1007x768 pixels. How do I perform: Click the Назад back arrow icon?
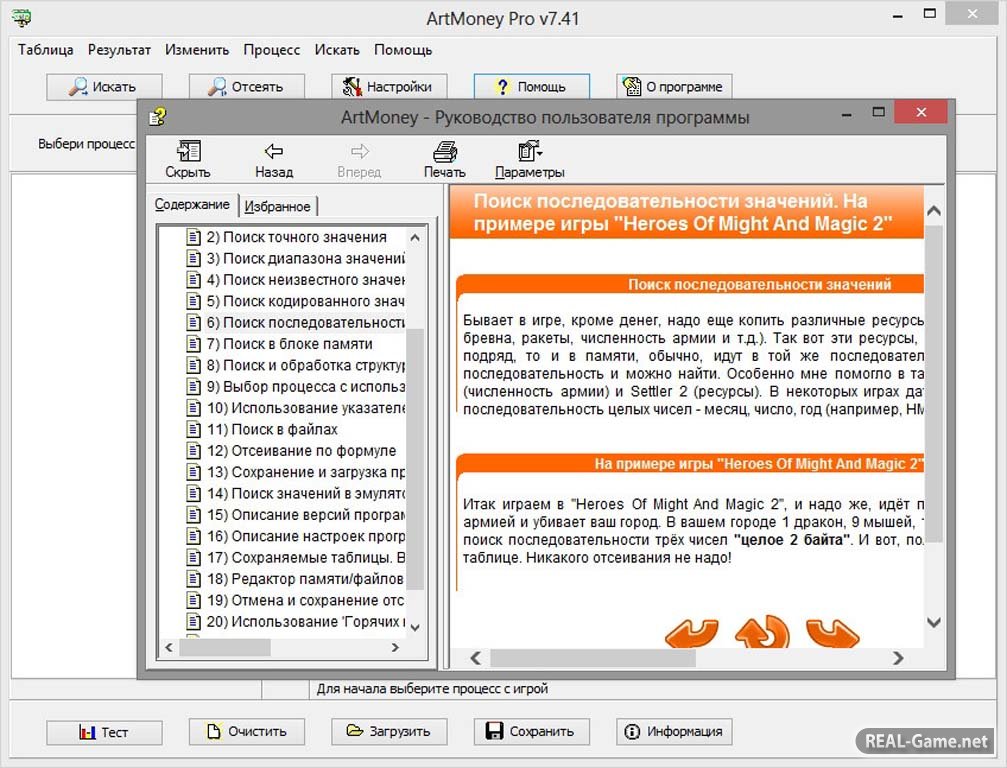[x=273, y=153]
